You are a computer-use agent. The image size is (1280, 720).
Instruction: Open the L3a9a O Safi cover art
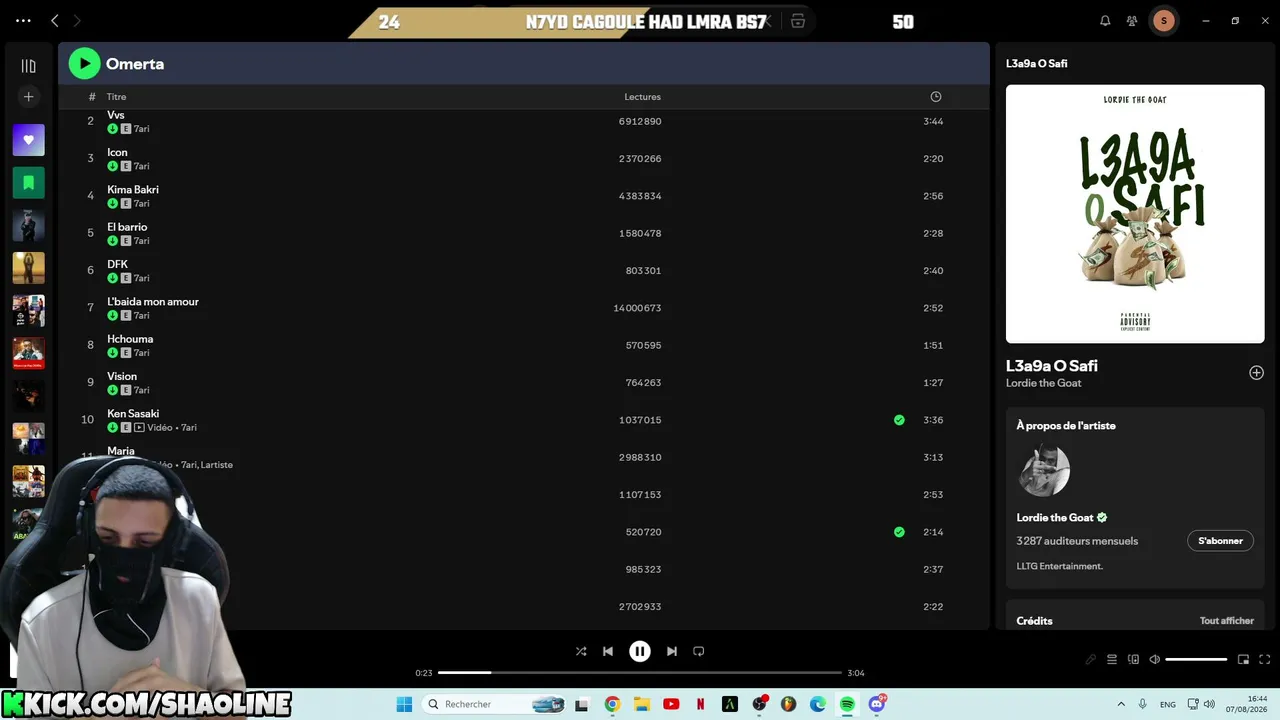coord(1135,214)
